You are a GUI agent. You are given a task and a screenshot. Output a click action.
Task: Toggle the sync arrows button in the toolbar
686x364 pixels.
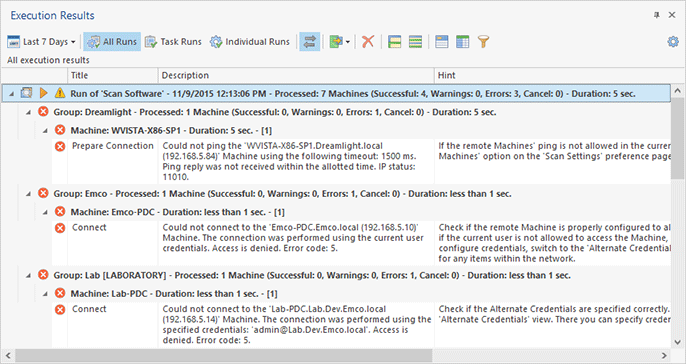(309, 42)
